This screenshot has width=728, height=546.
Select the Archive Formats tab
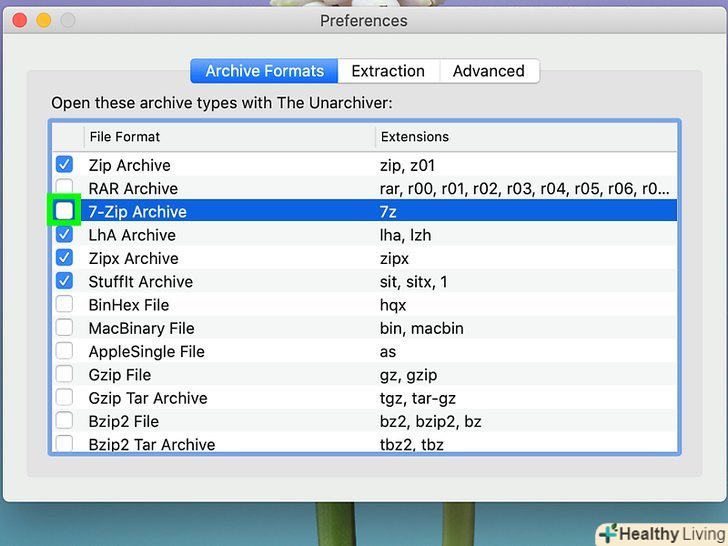coord(264,71)
